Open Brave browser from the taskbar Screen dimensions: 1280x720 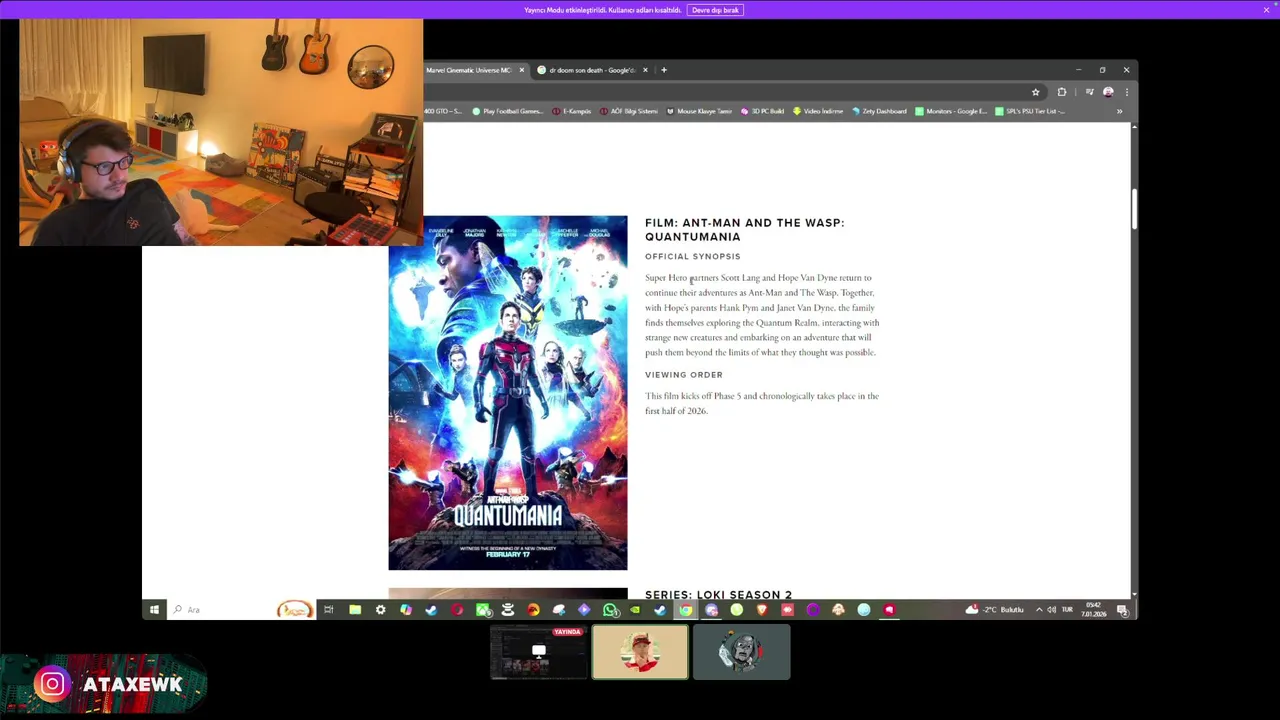pyautogui.click(x=762, y=609)
